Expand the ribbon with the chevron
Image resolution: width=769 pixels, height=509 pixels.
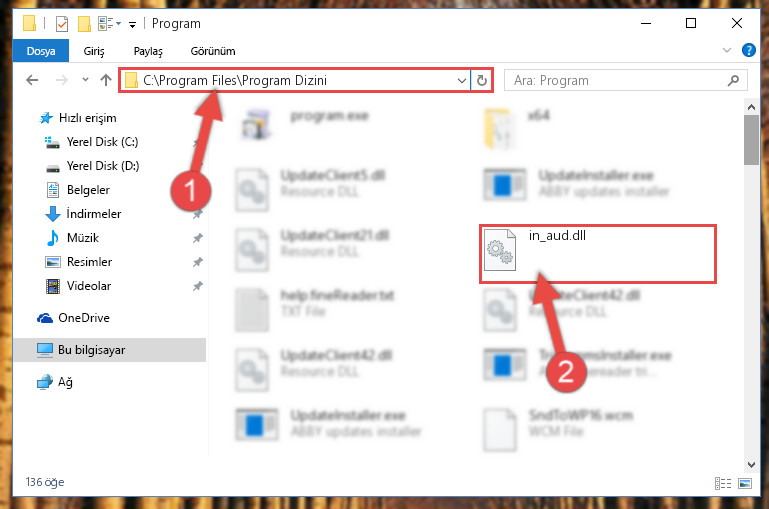[x=727, y=50]
